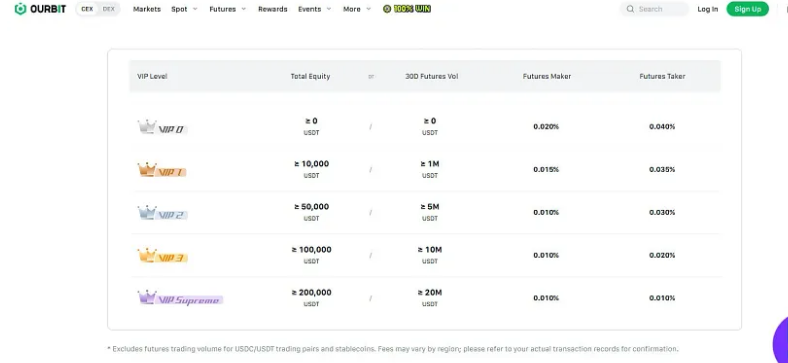Image resolution: width=788 pixels, height=363 pixels.
Task: Select the ≥ 100,000 total equity value
Action: (x=312, y=249)
